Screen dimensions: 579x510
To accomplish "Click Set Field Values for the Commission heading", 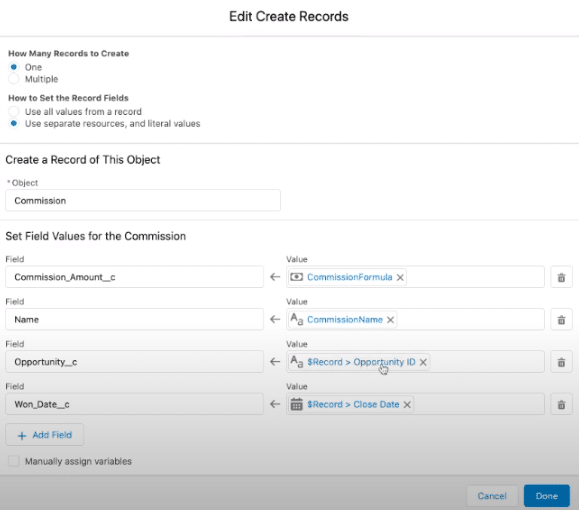I will [96, 236].
